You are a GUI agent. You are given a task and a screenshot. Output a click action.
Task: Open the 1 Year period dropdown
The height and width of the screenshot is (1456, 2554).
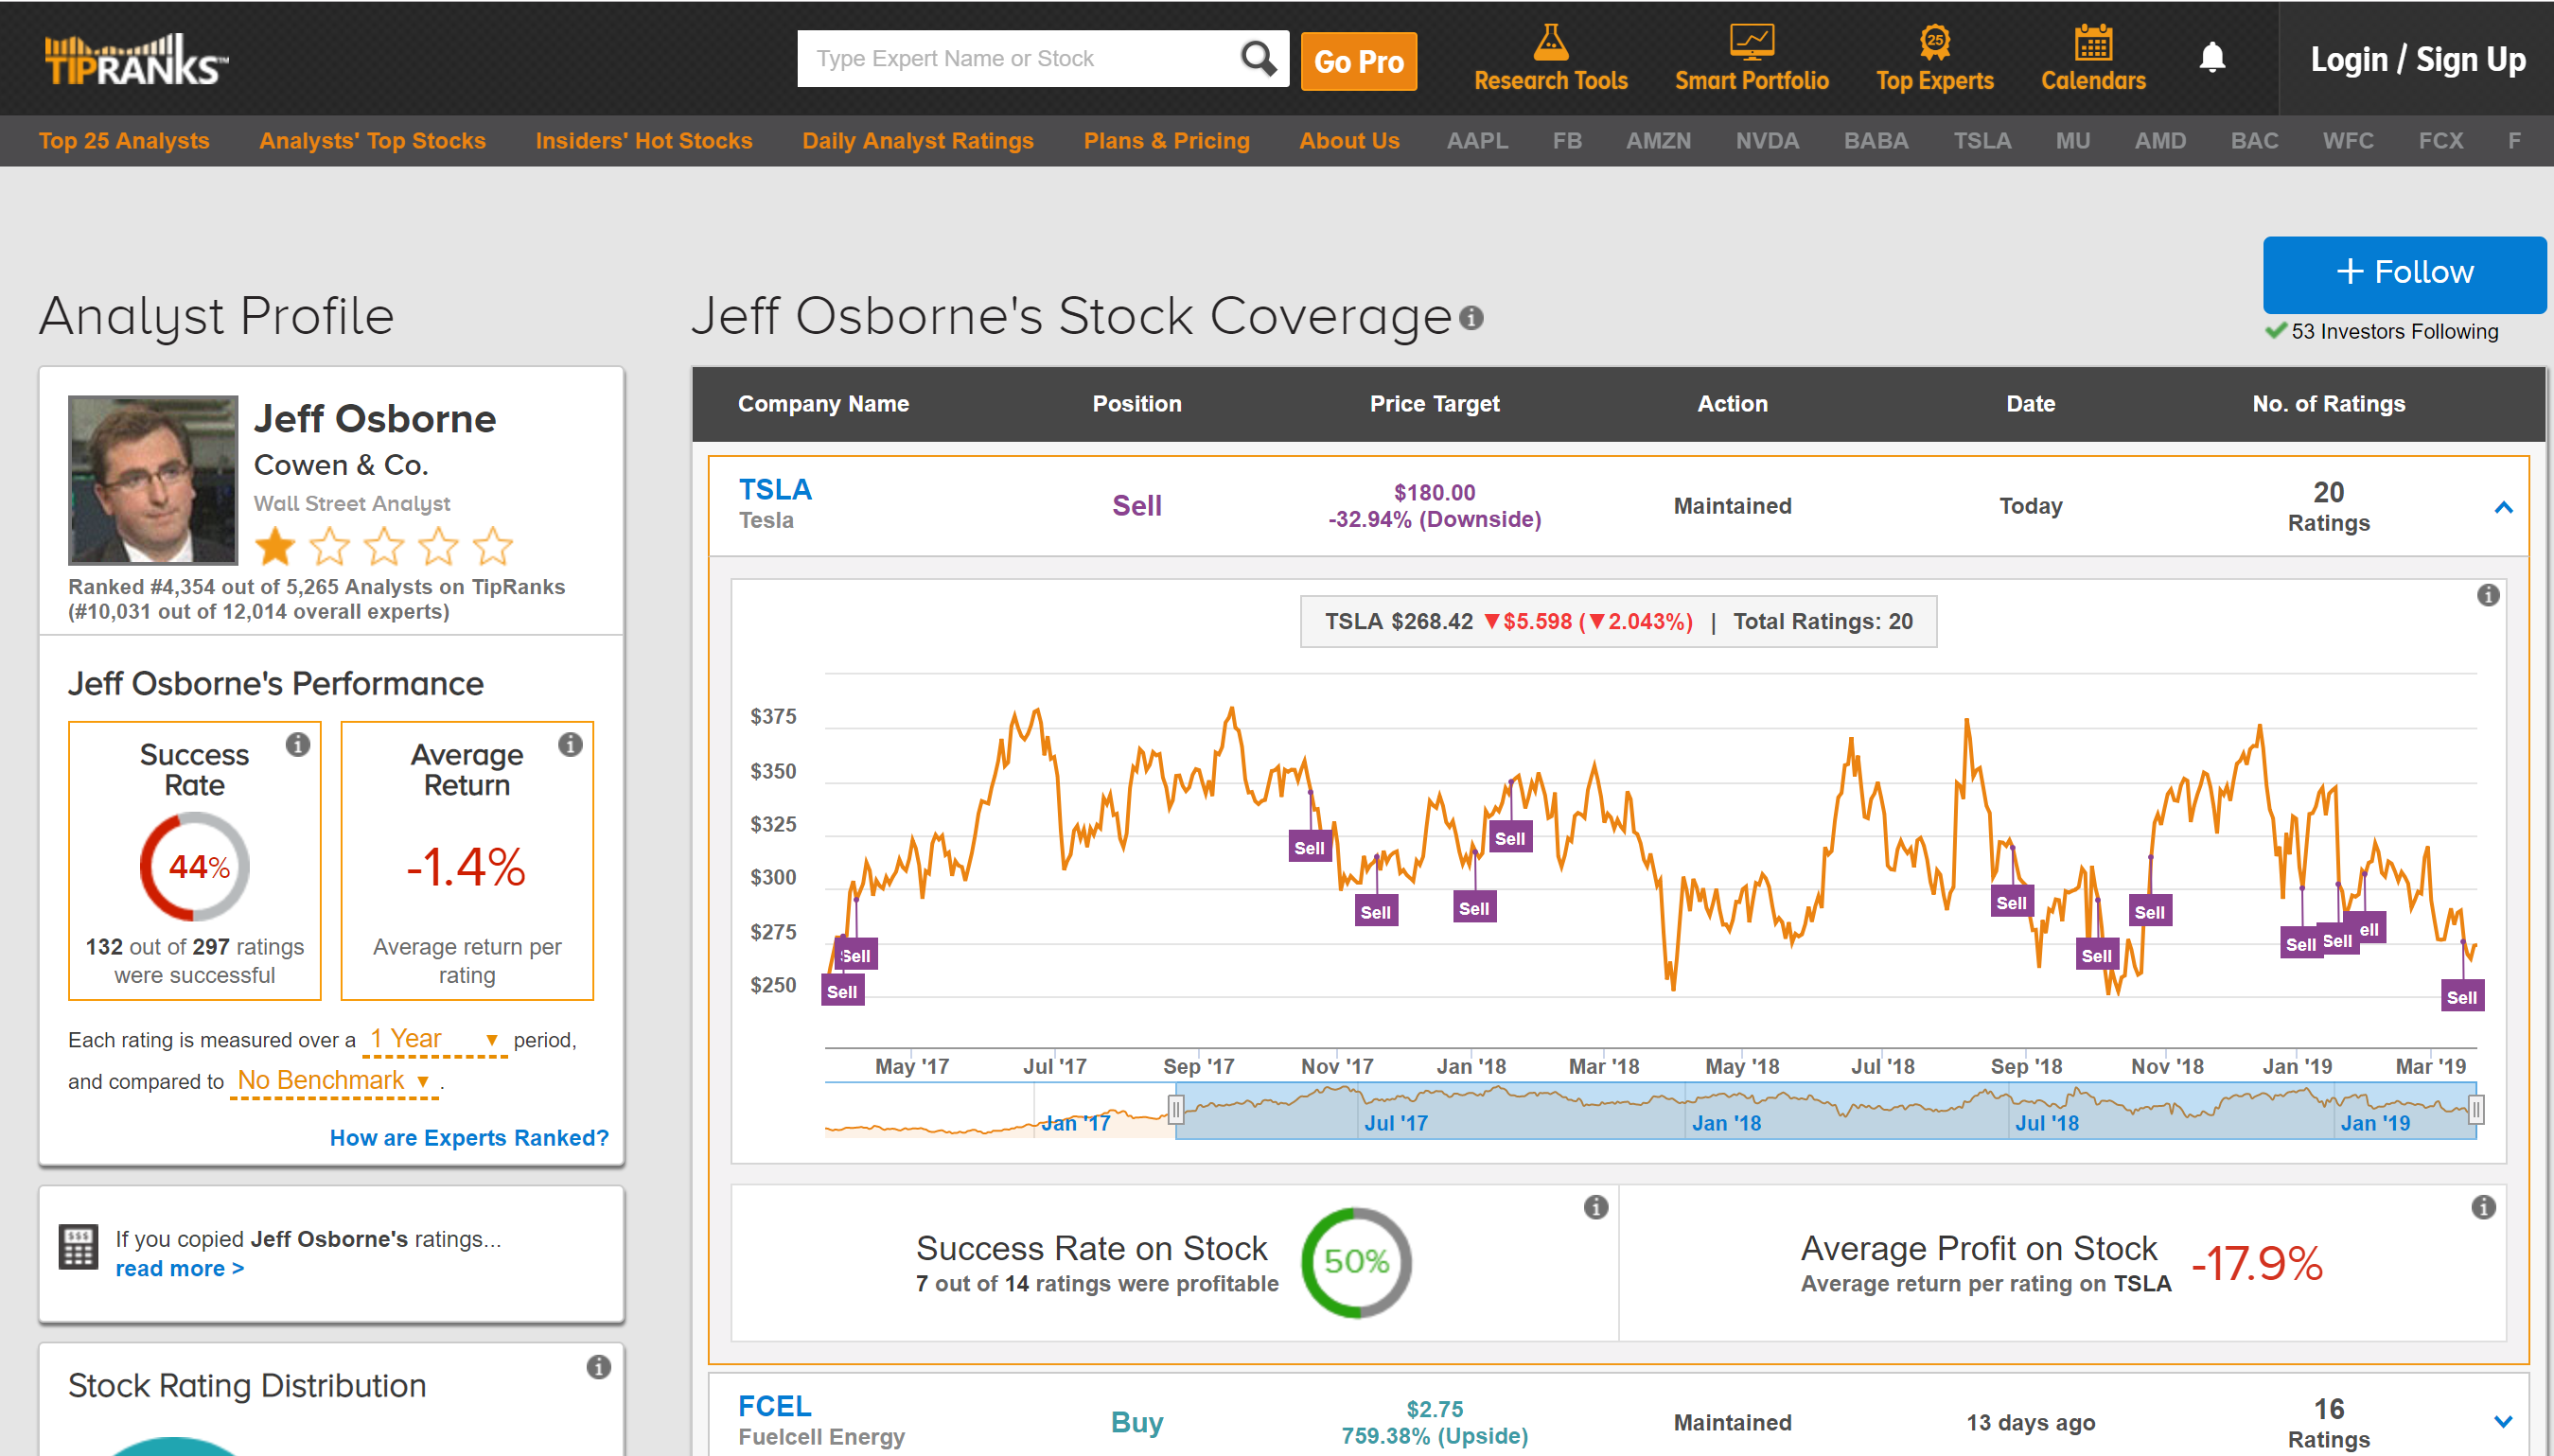pos(434,1040)
